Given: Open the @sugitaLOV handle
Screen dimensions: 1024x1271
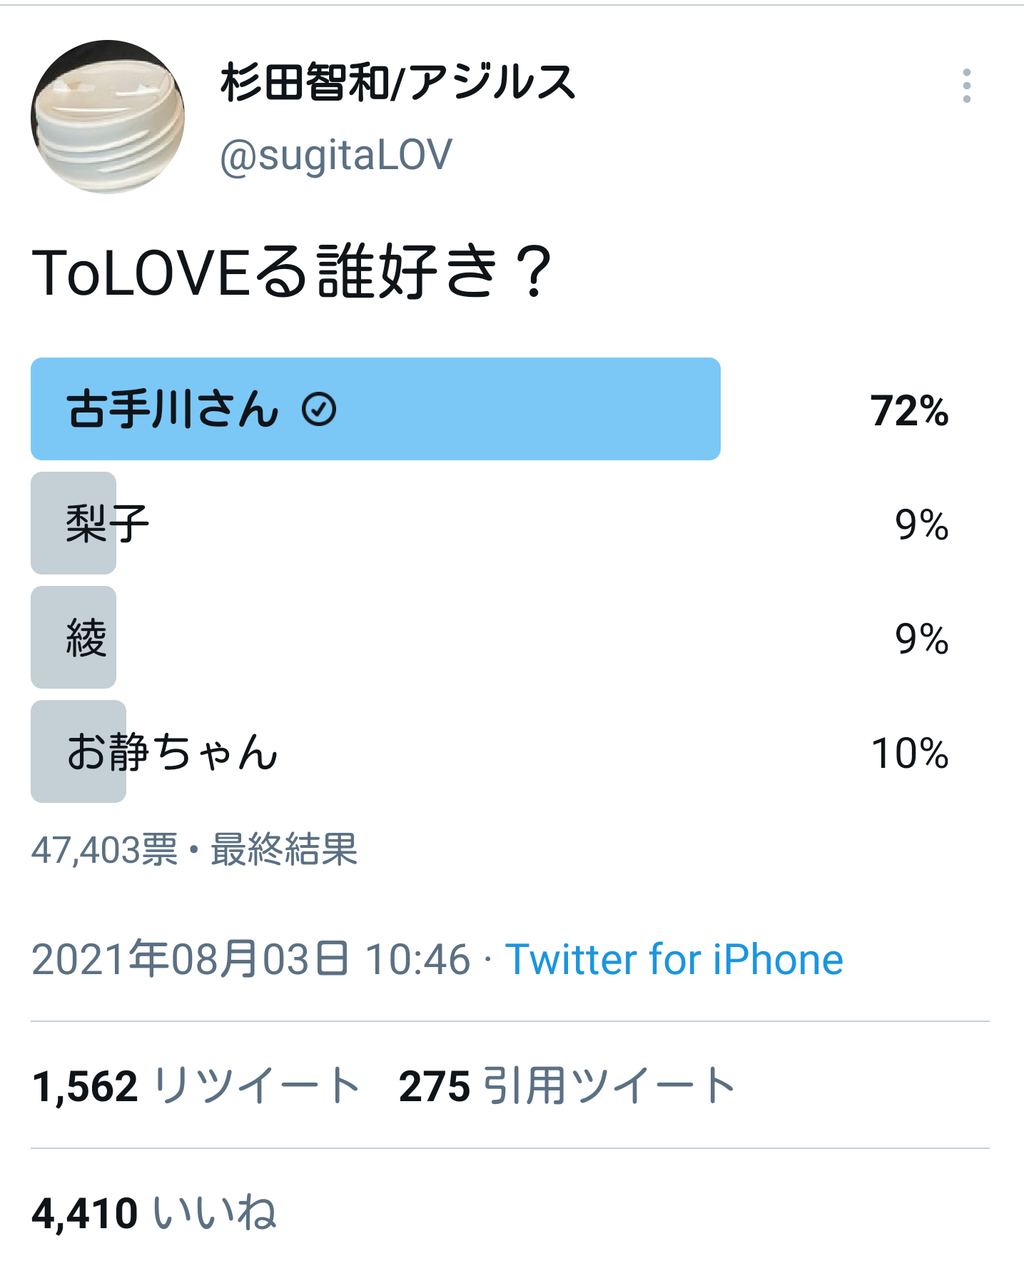Looking at the screenshot, I should pyautogui.click(x=336, y=156).
